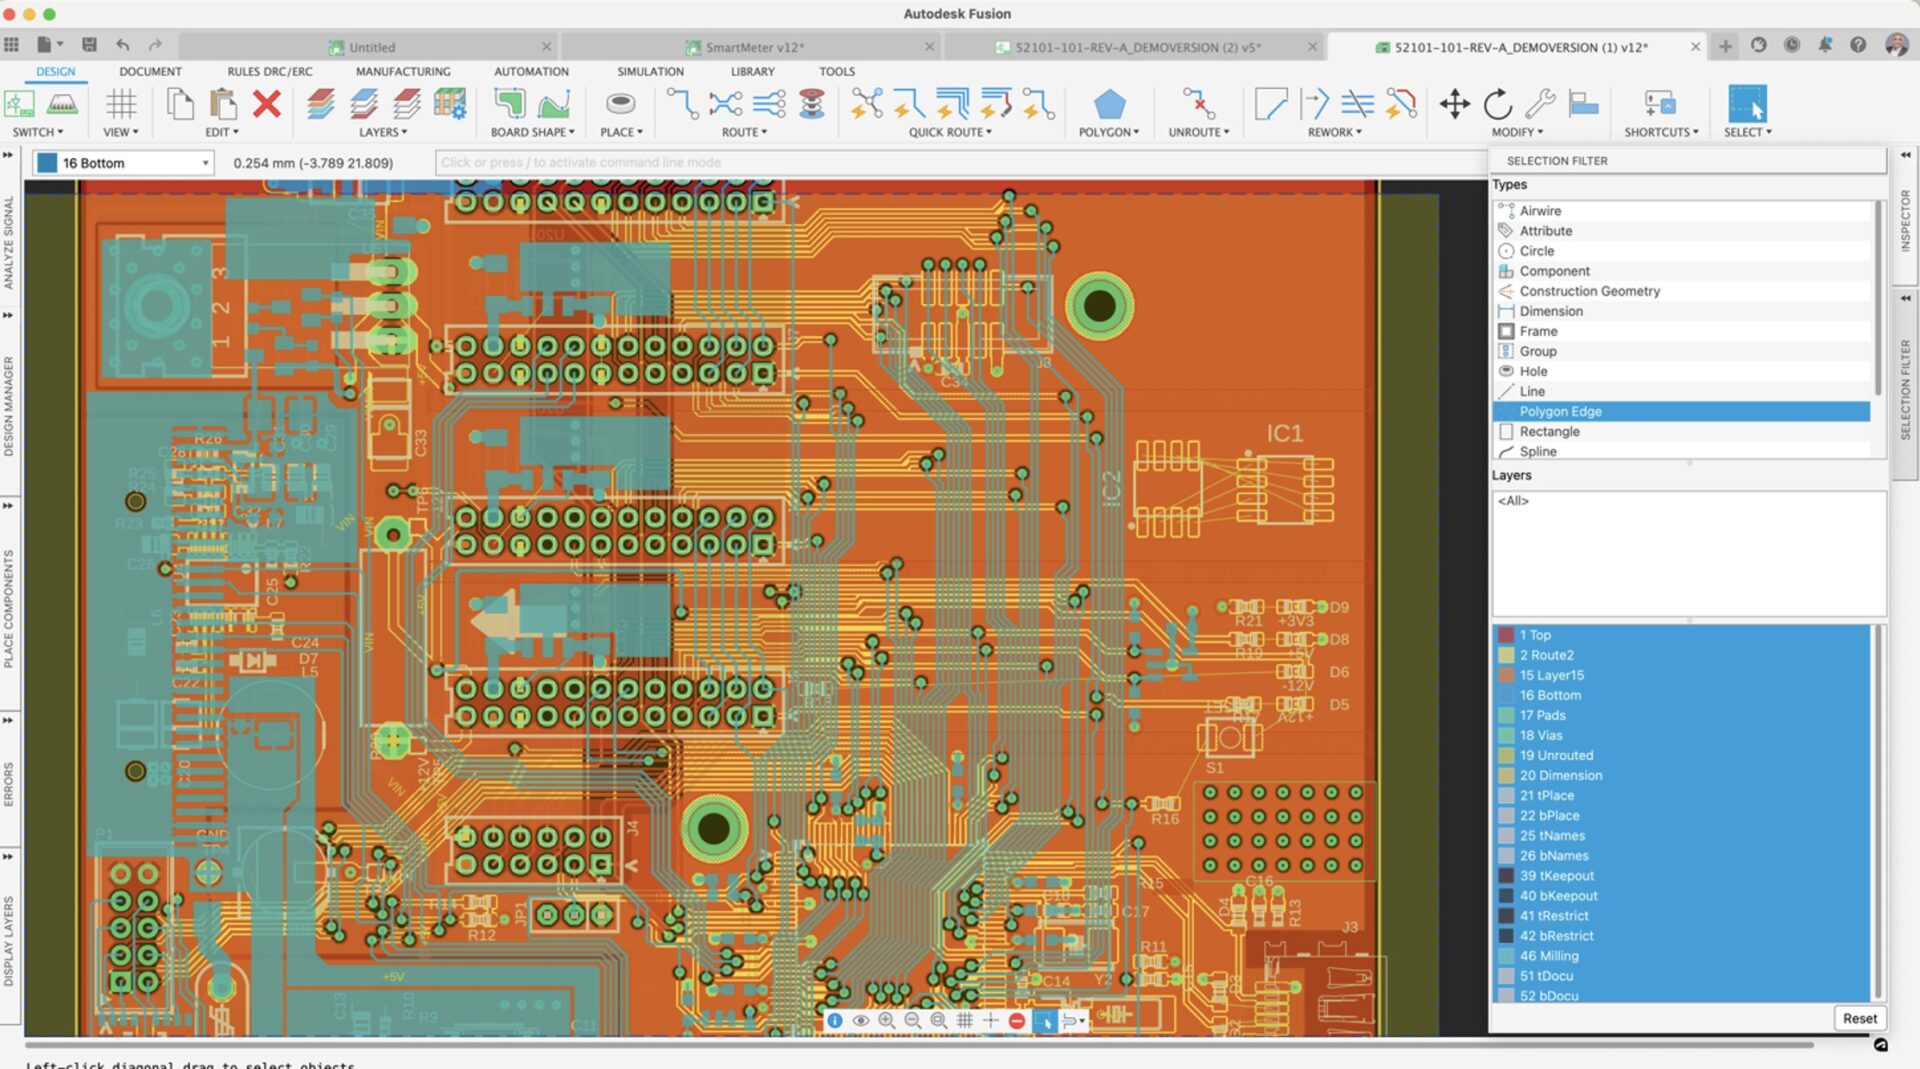Viewport: 1920px width, 1069px height.
Task: Select the Polygon pour tool
Action: 1109,104
